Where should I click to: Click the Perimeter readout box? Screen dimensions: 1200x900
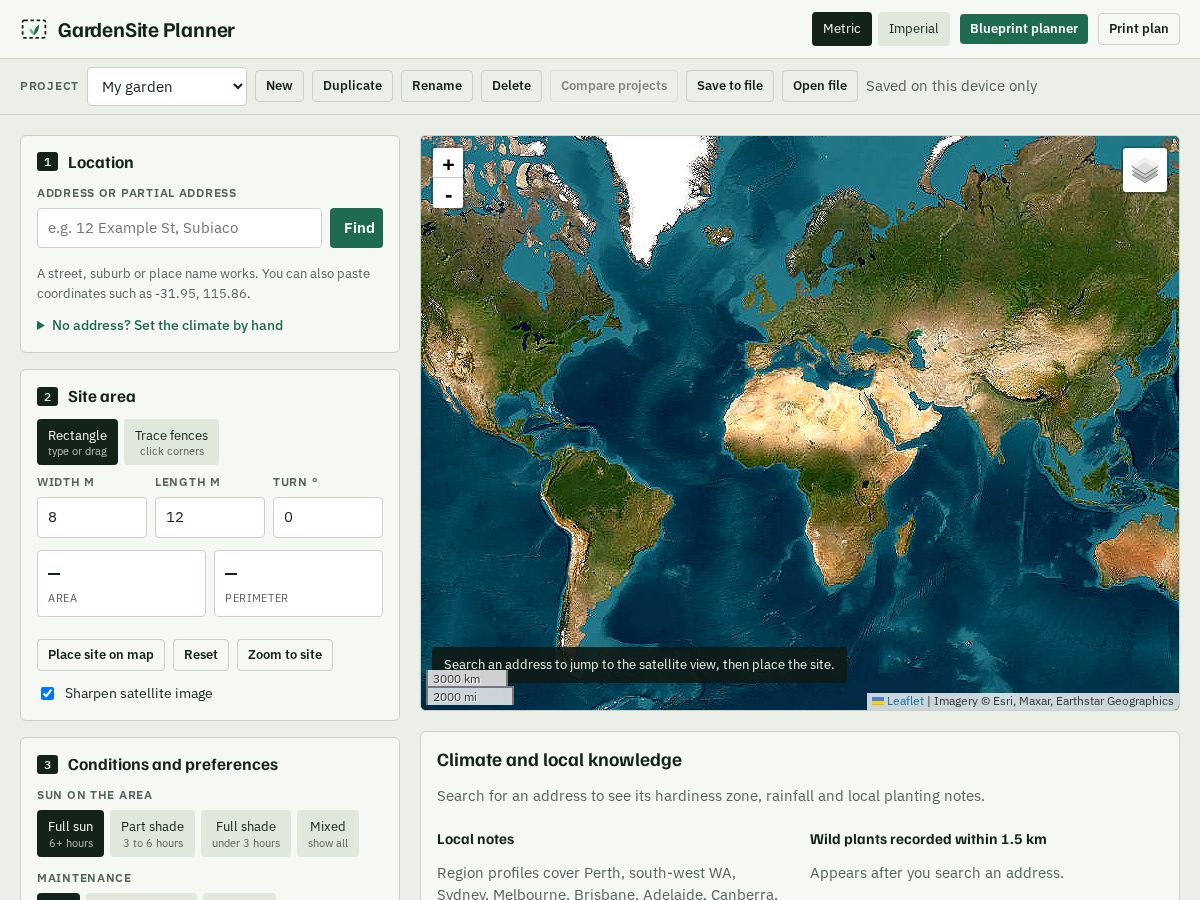298,583
